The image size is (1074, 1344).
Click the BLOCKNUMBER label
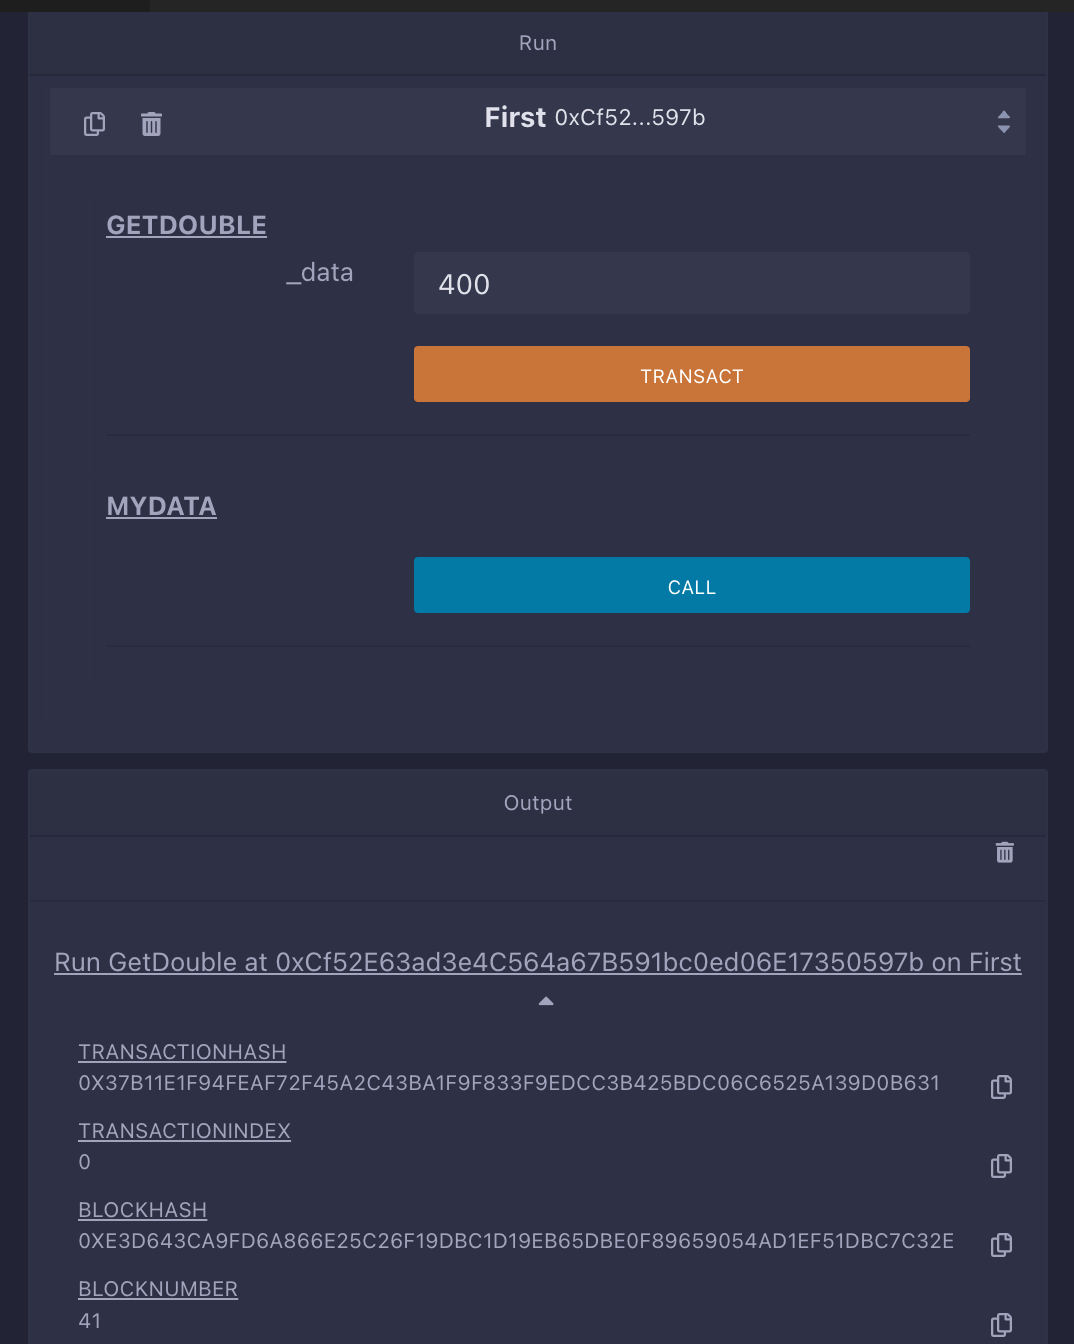click(x=158, y=1289)
